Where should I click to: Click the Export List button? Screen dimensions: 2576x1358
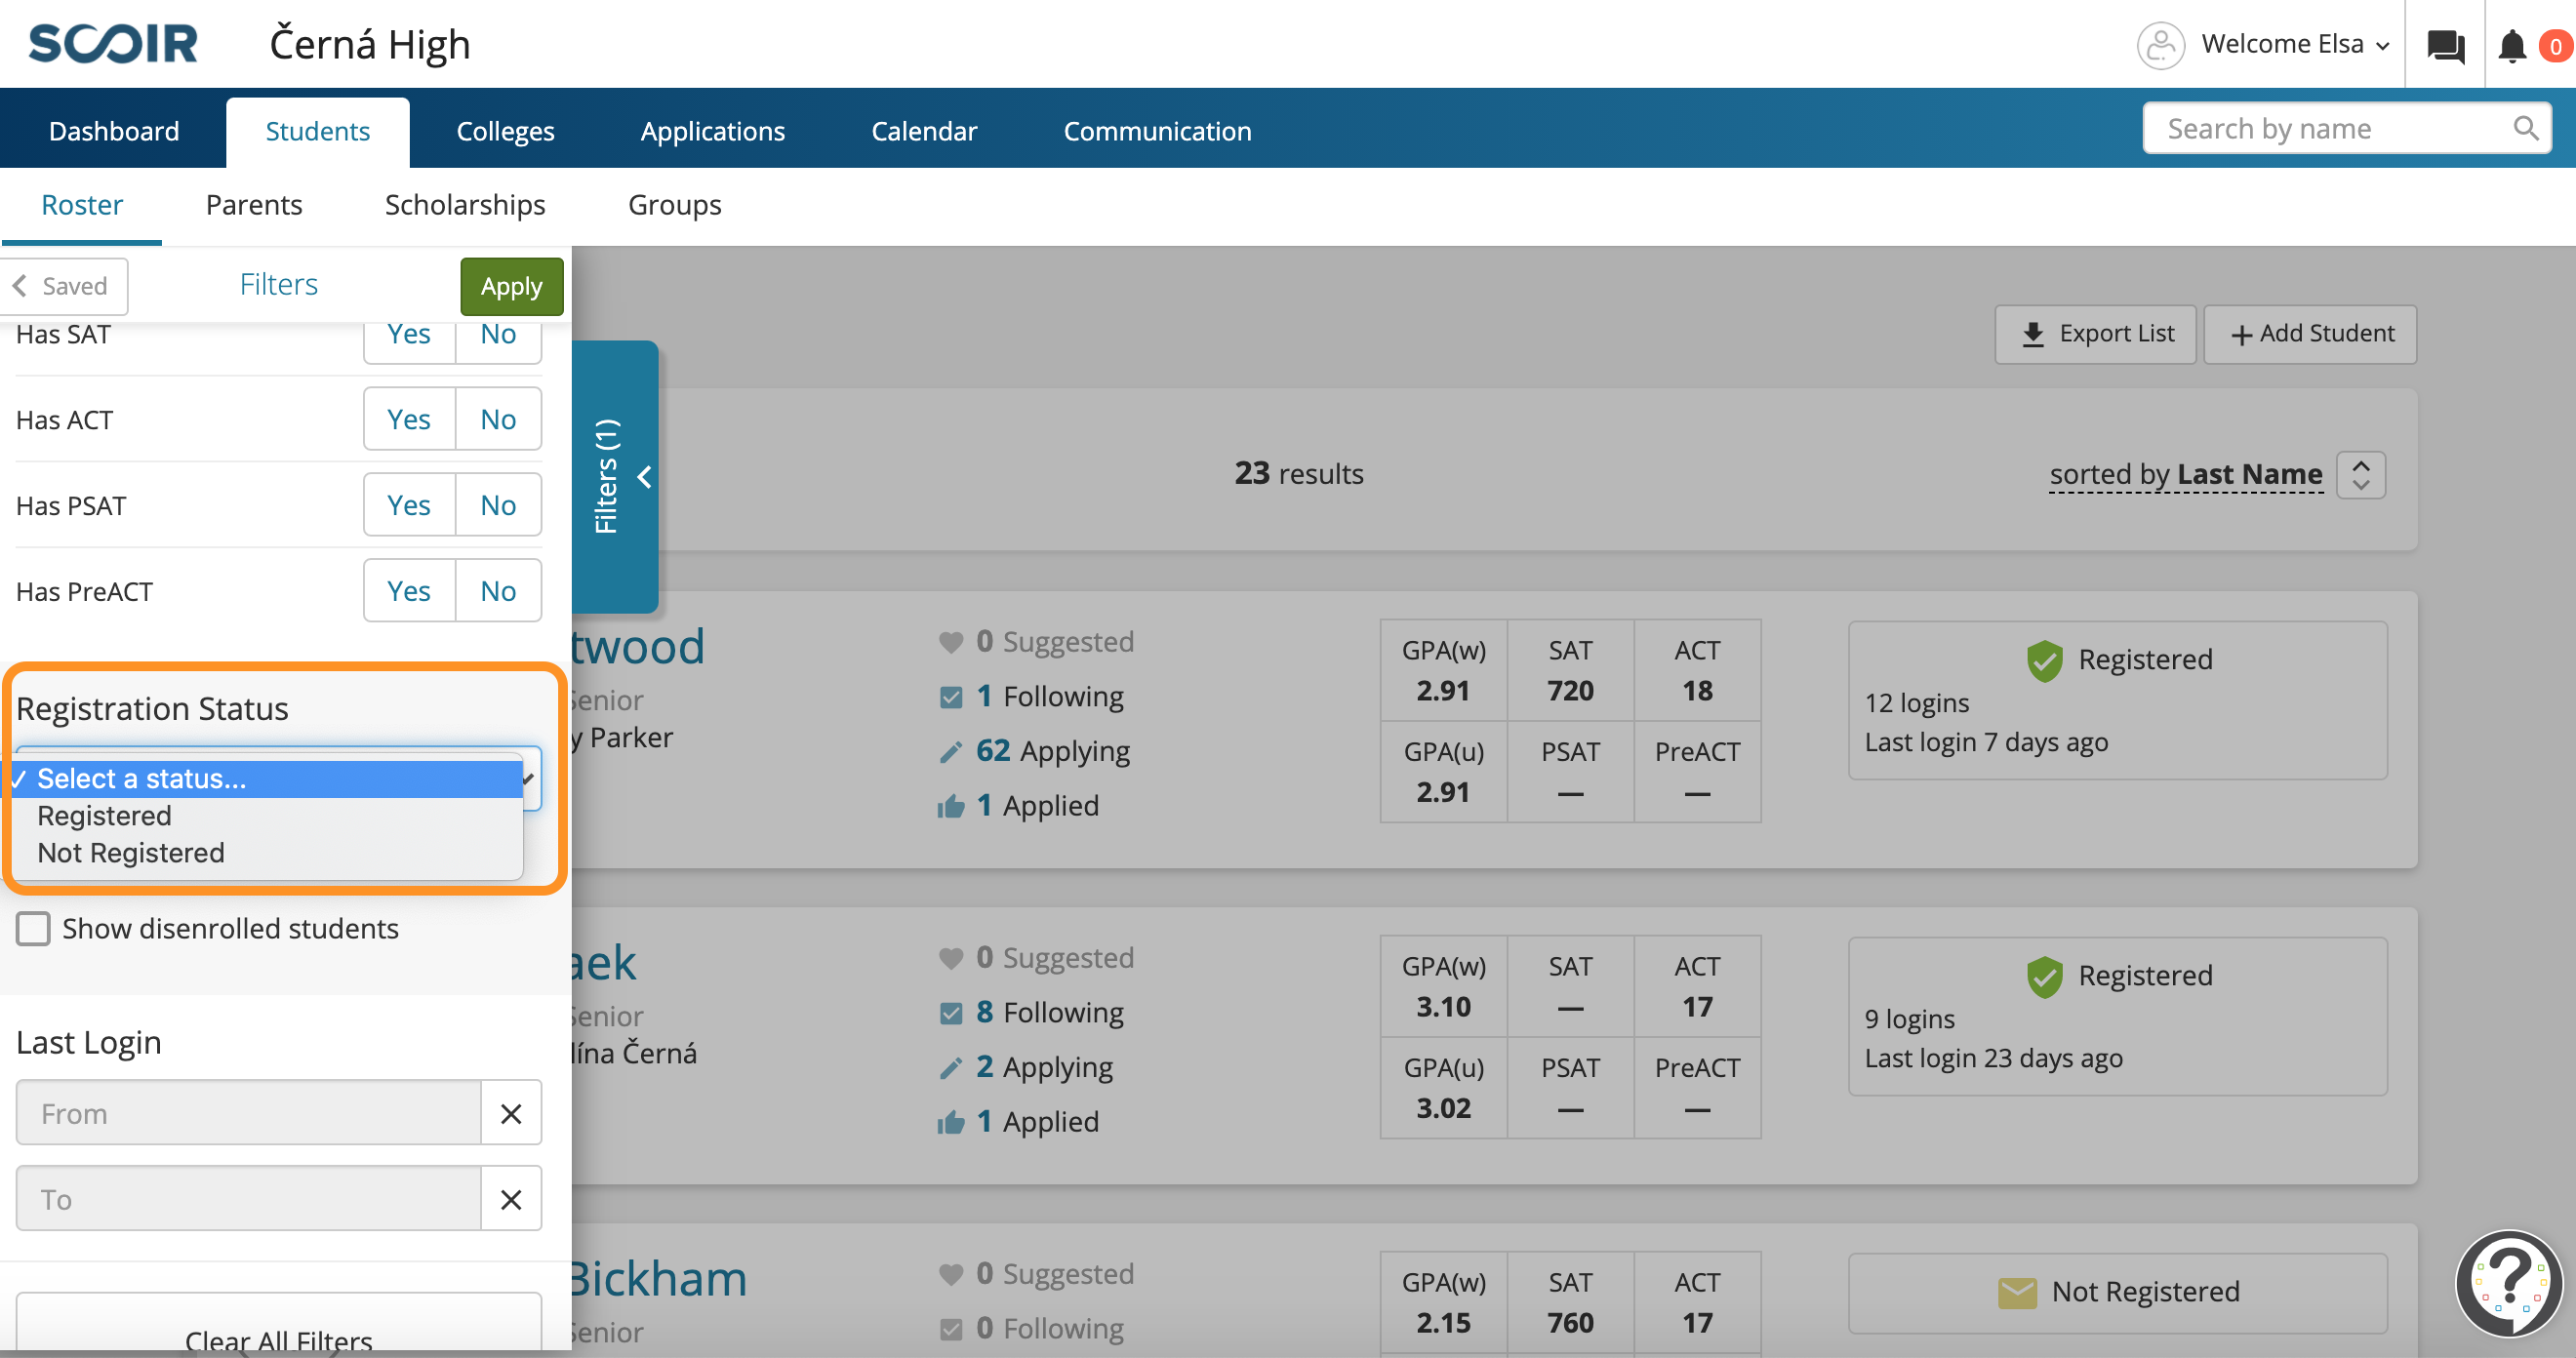pos(2095,334)
